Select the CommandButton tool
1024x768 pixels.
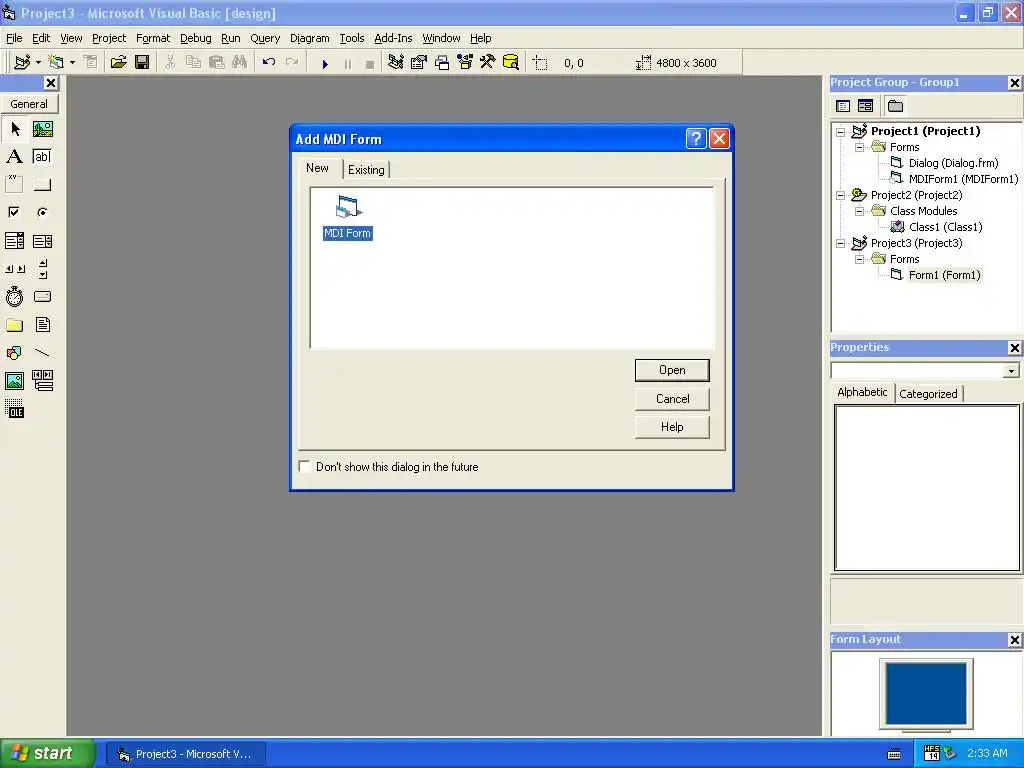click(x=42, y=185)
